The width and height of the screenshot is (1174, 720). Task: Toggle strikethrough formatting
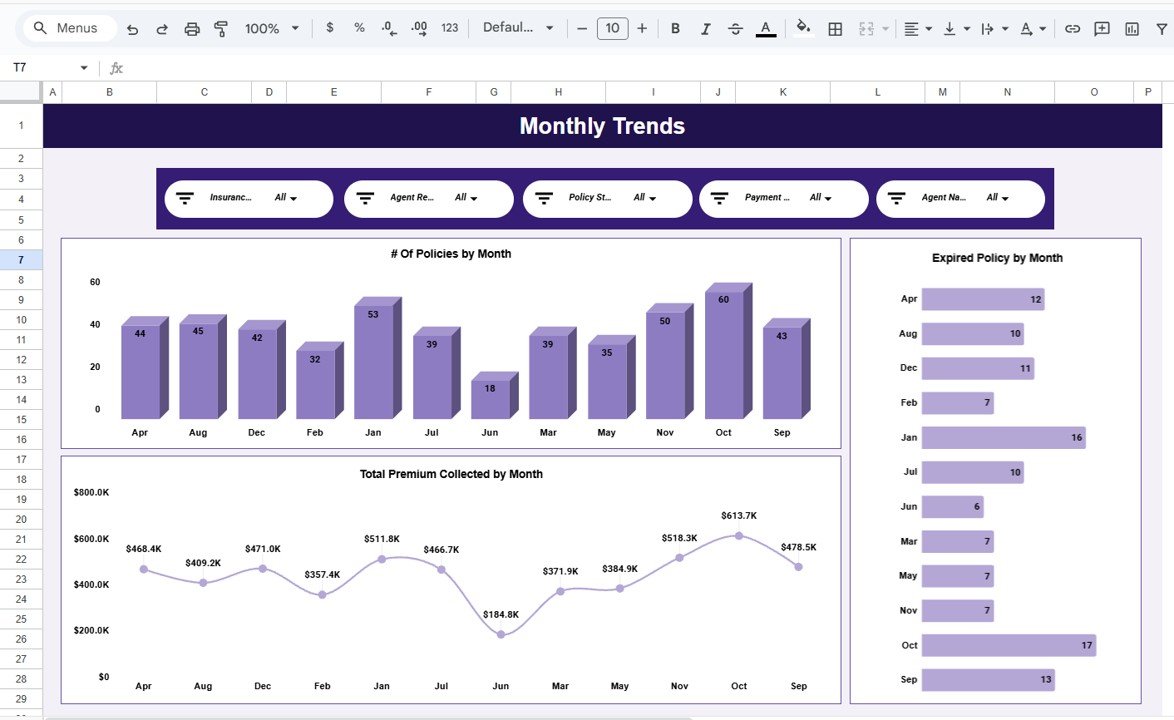735,28
